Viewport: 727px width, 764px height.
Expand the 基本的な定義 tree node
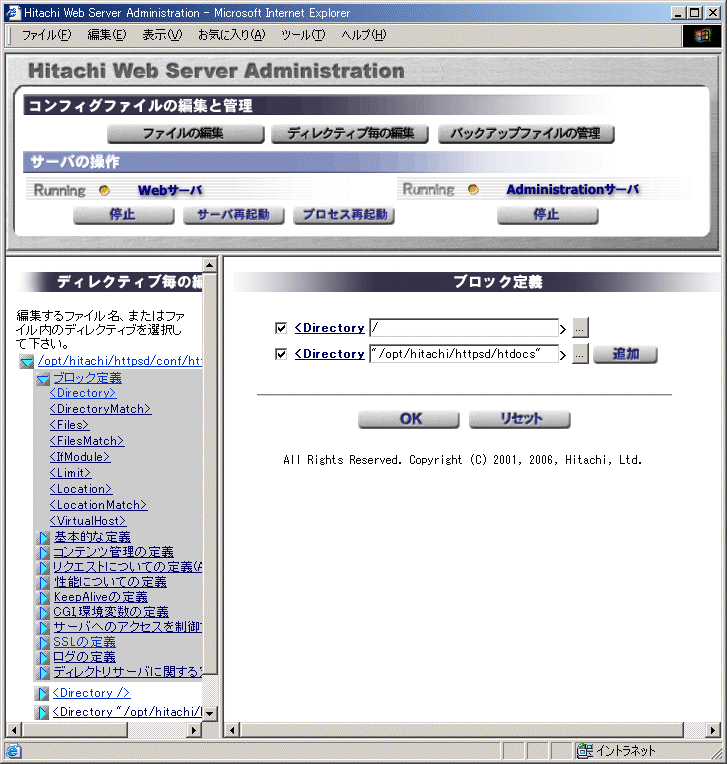click(x=44, y=538)
